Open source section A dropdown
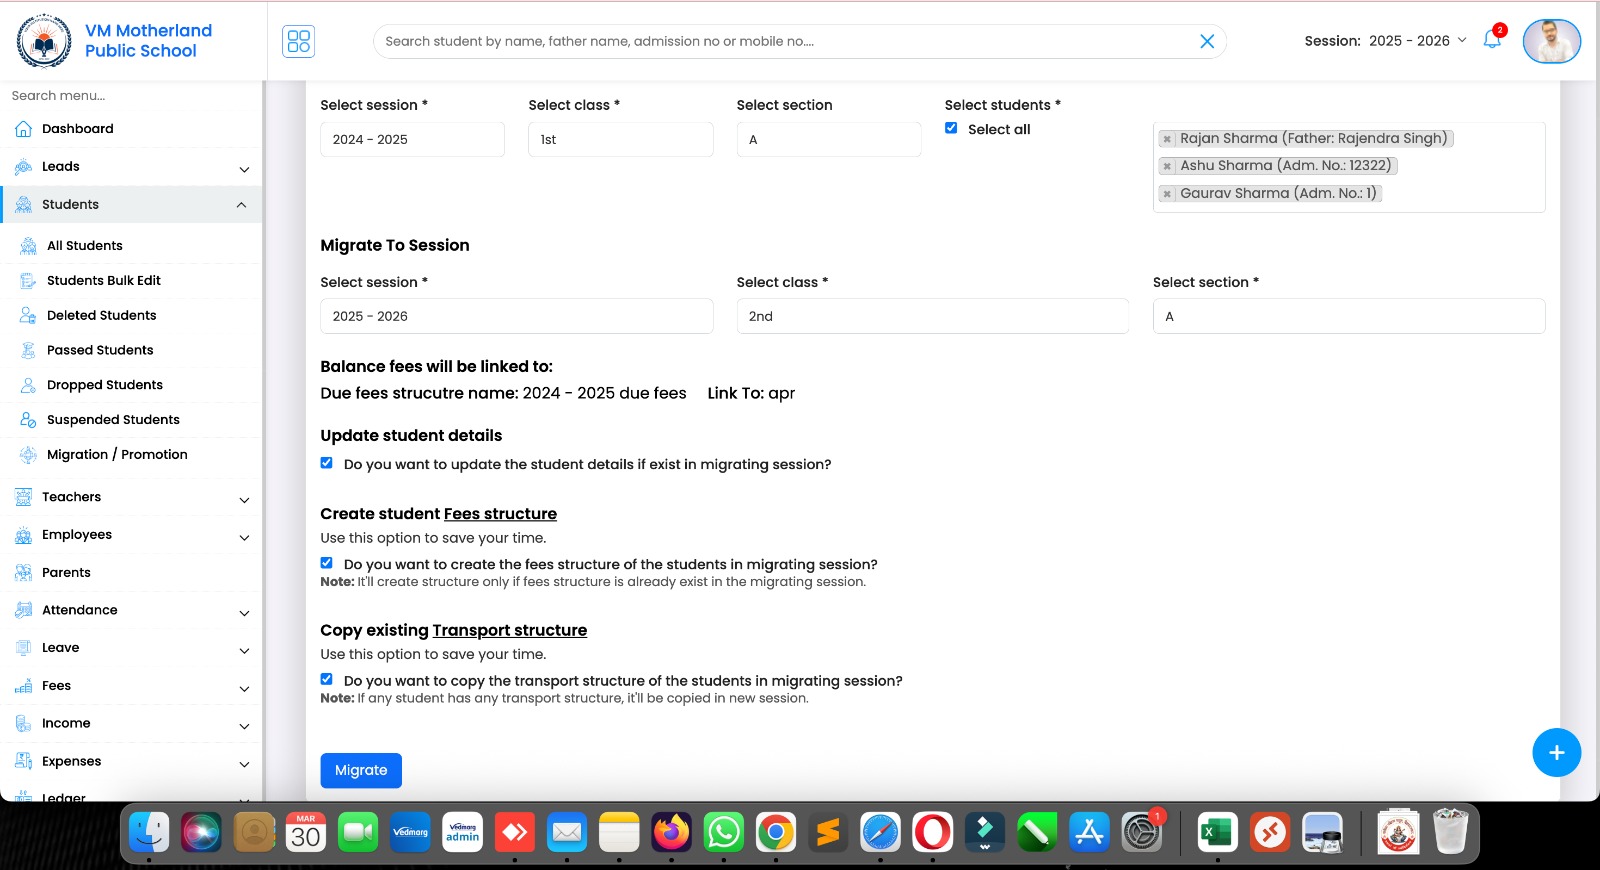 [829, 140]
